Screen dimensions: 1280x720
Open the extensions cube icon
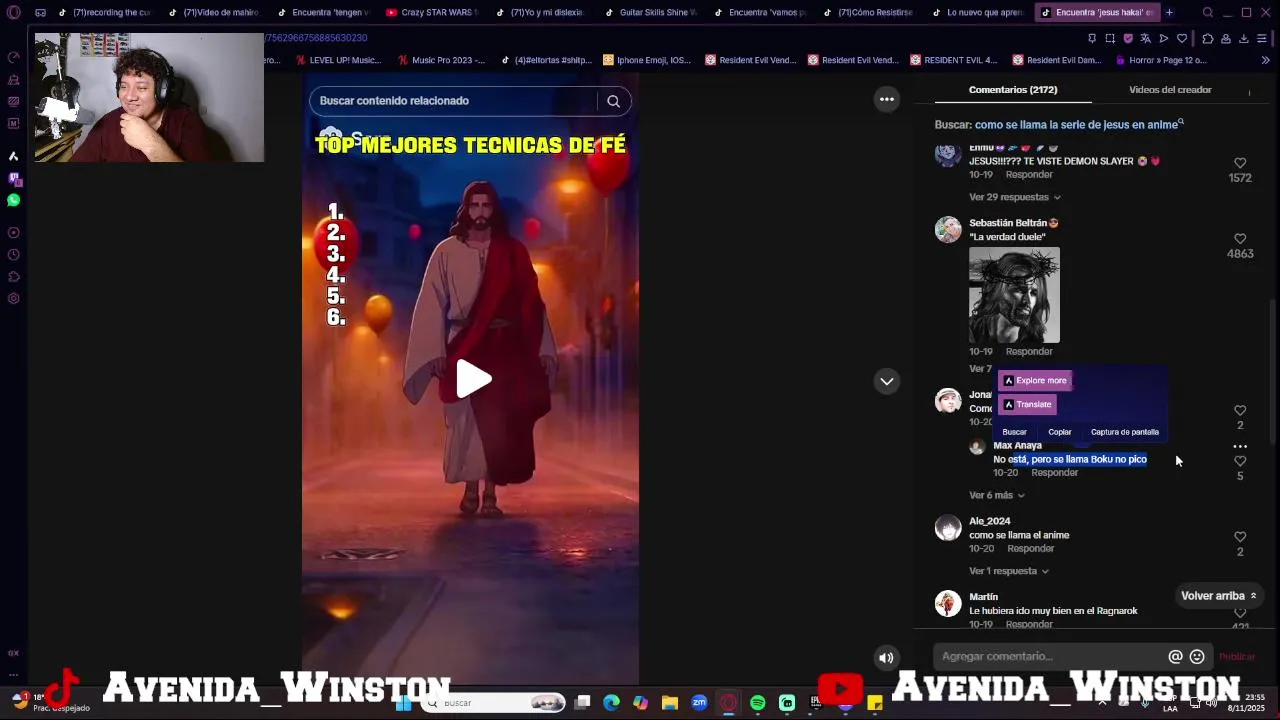click(1208, 38)
